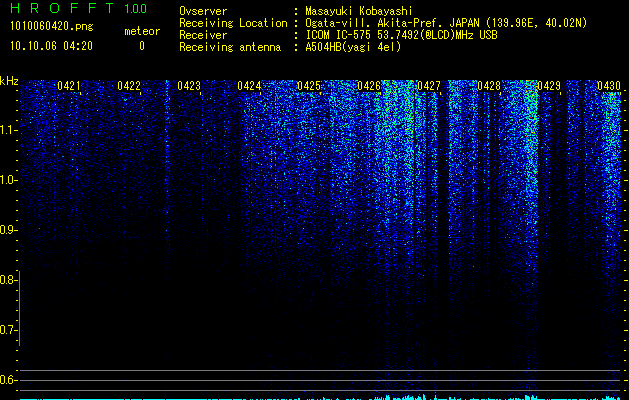The image size is (629, 400).
Task: Click the 1.0 kHz axis label
Action: tap(8, 180)
